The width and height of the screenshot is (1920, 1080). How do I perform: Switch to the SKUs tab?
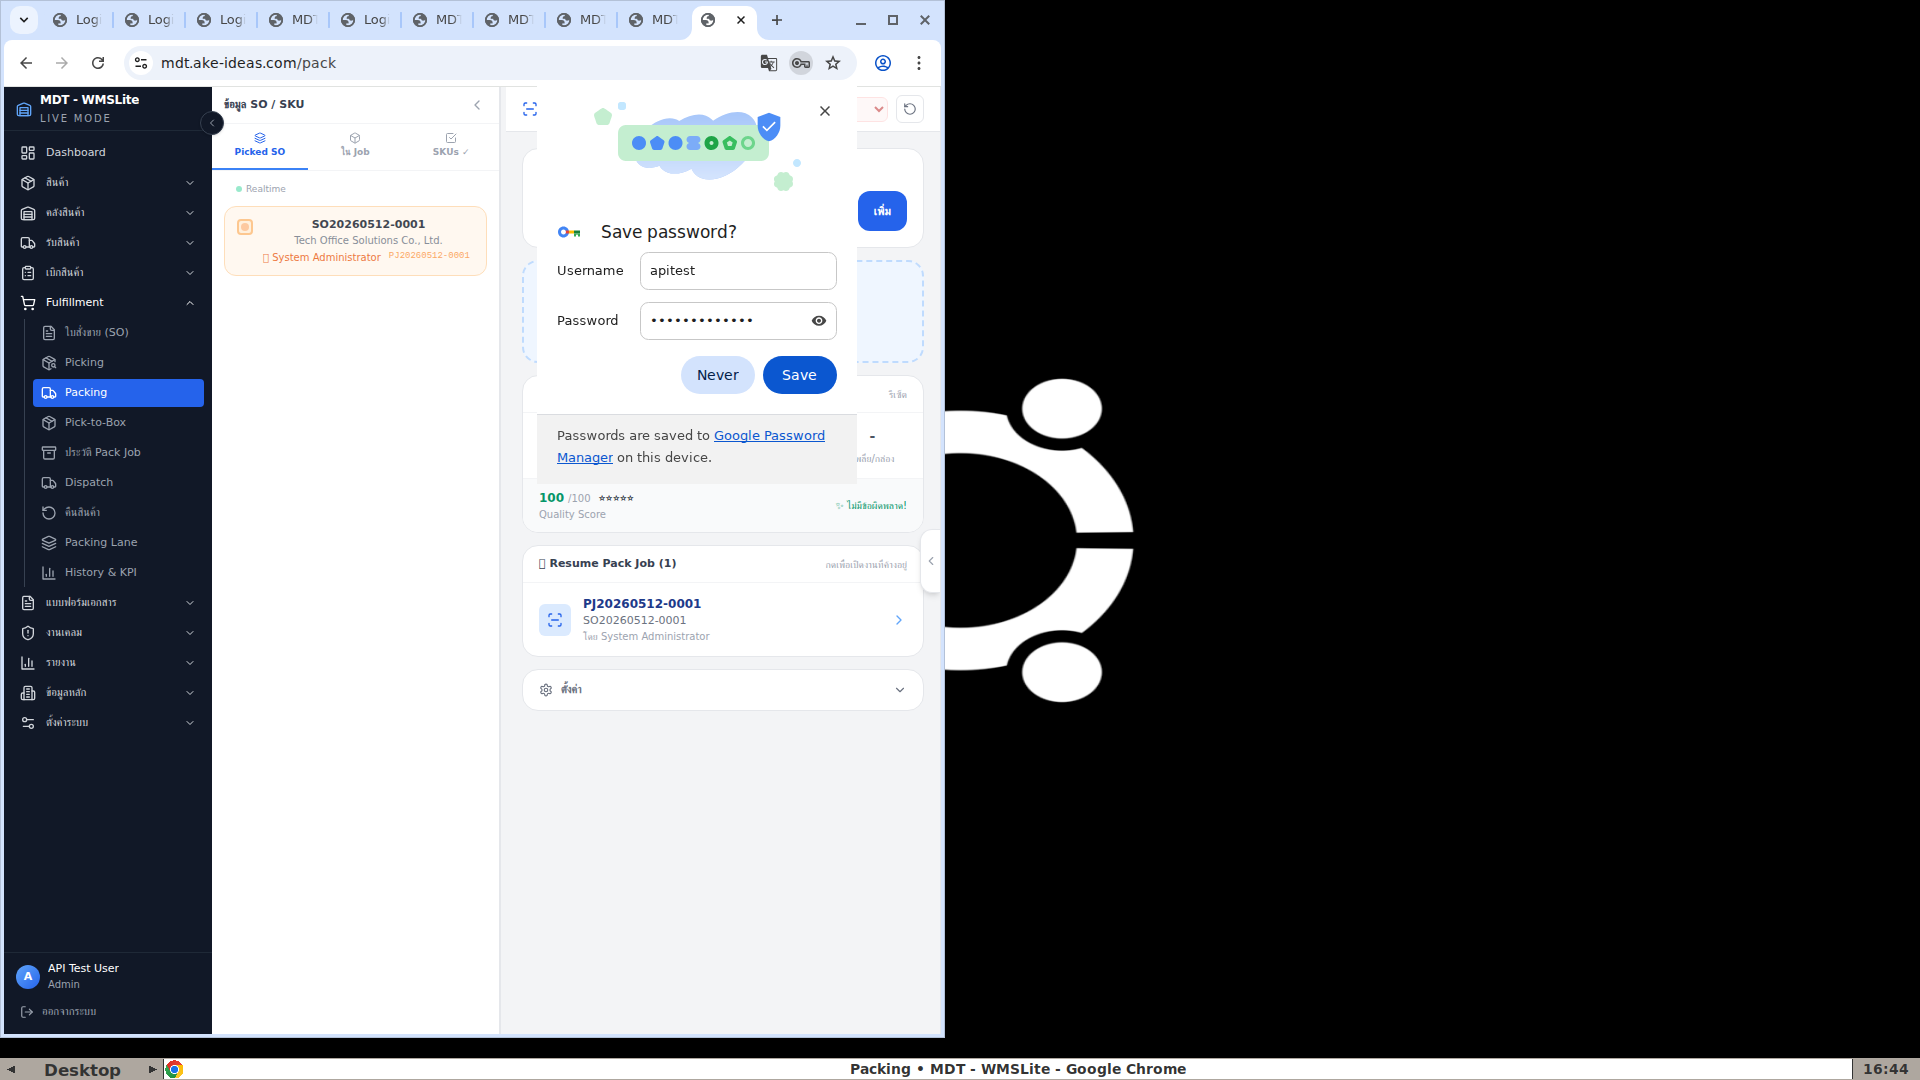pyautogui.click(x=450, y=145)
